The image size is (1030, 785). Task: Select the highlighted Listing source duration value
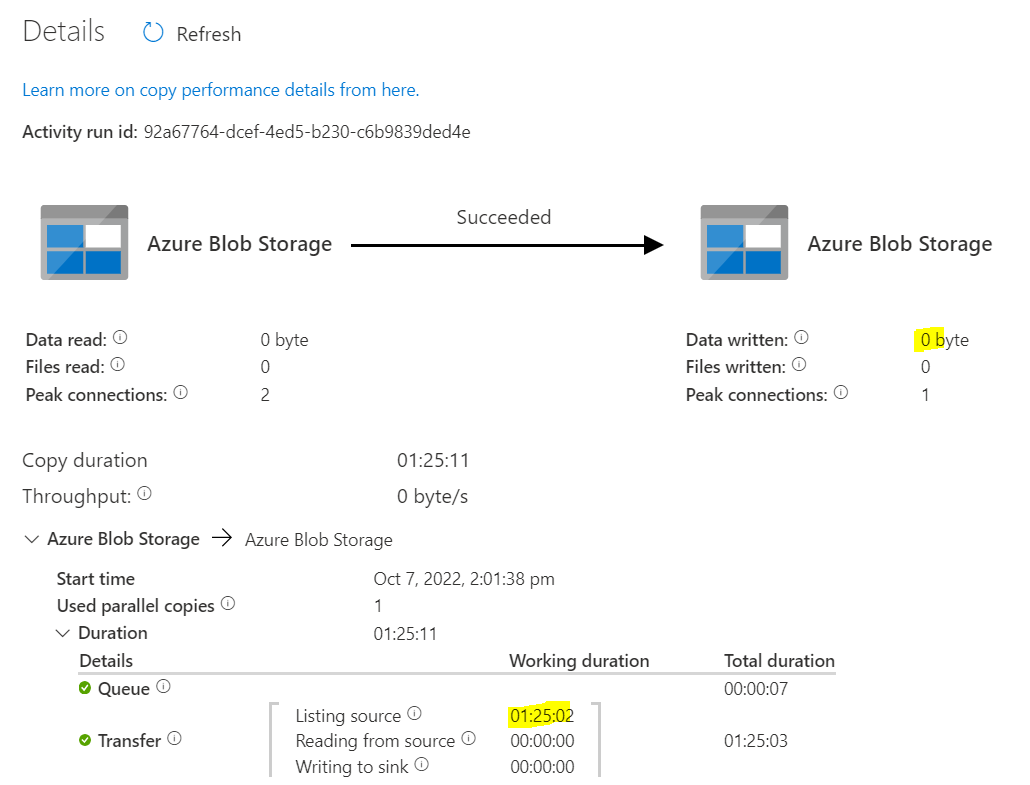pos(541,714)
